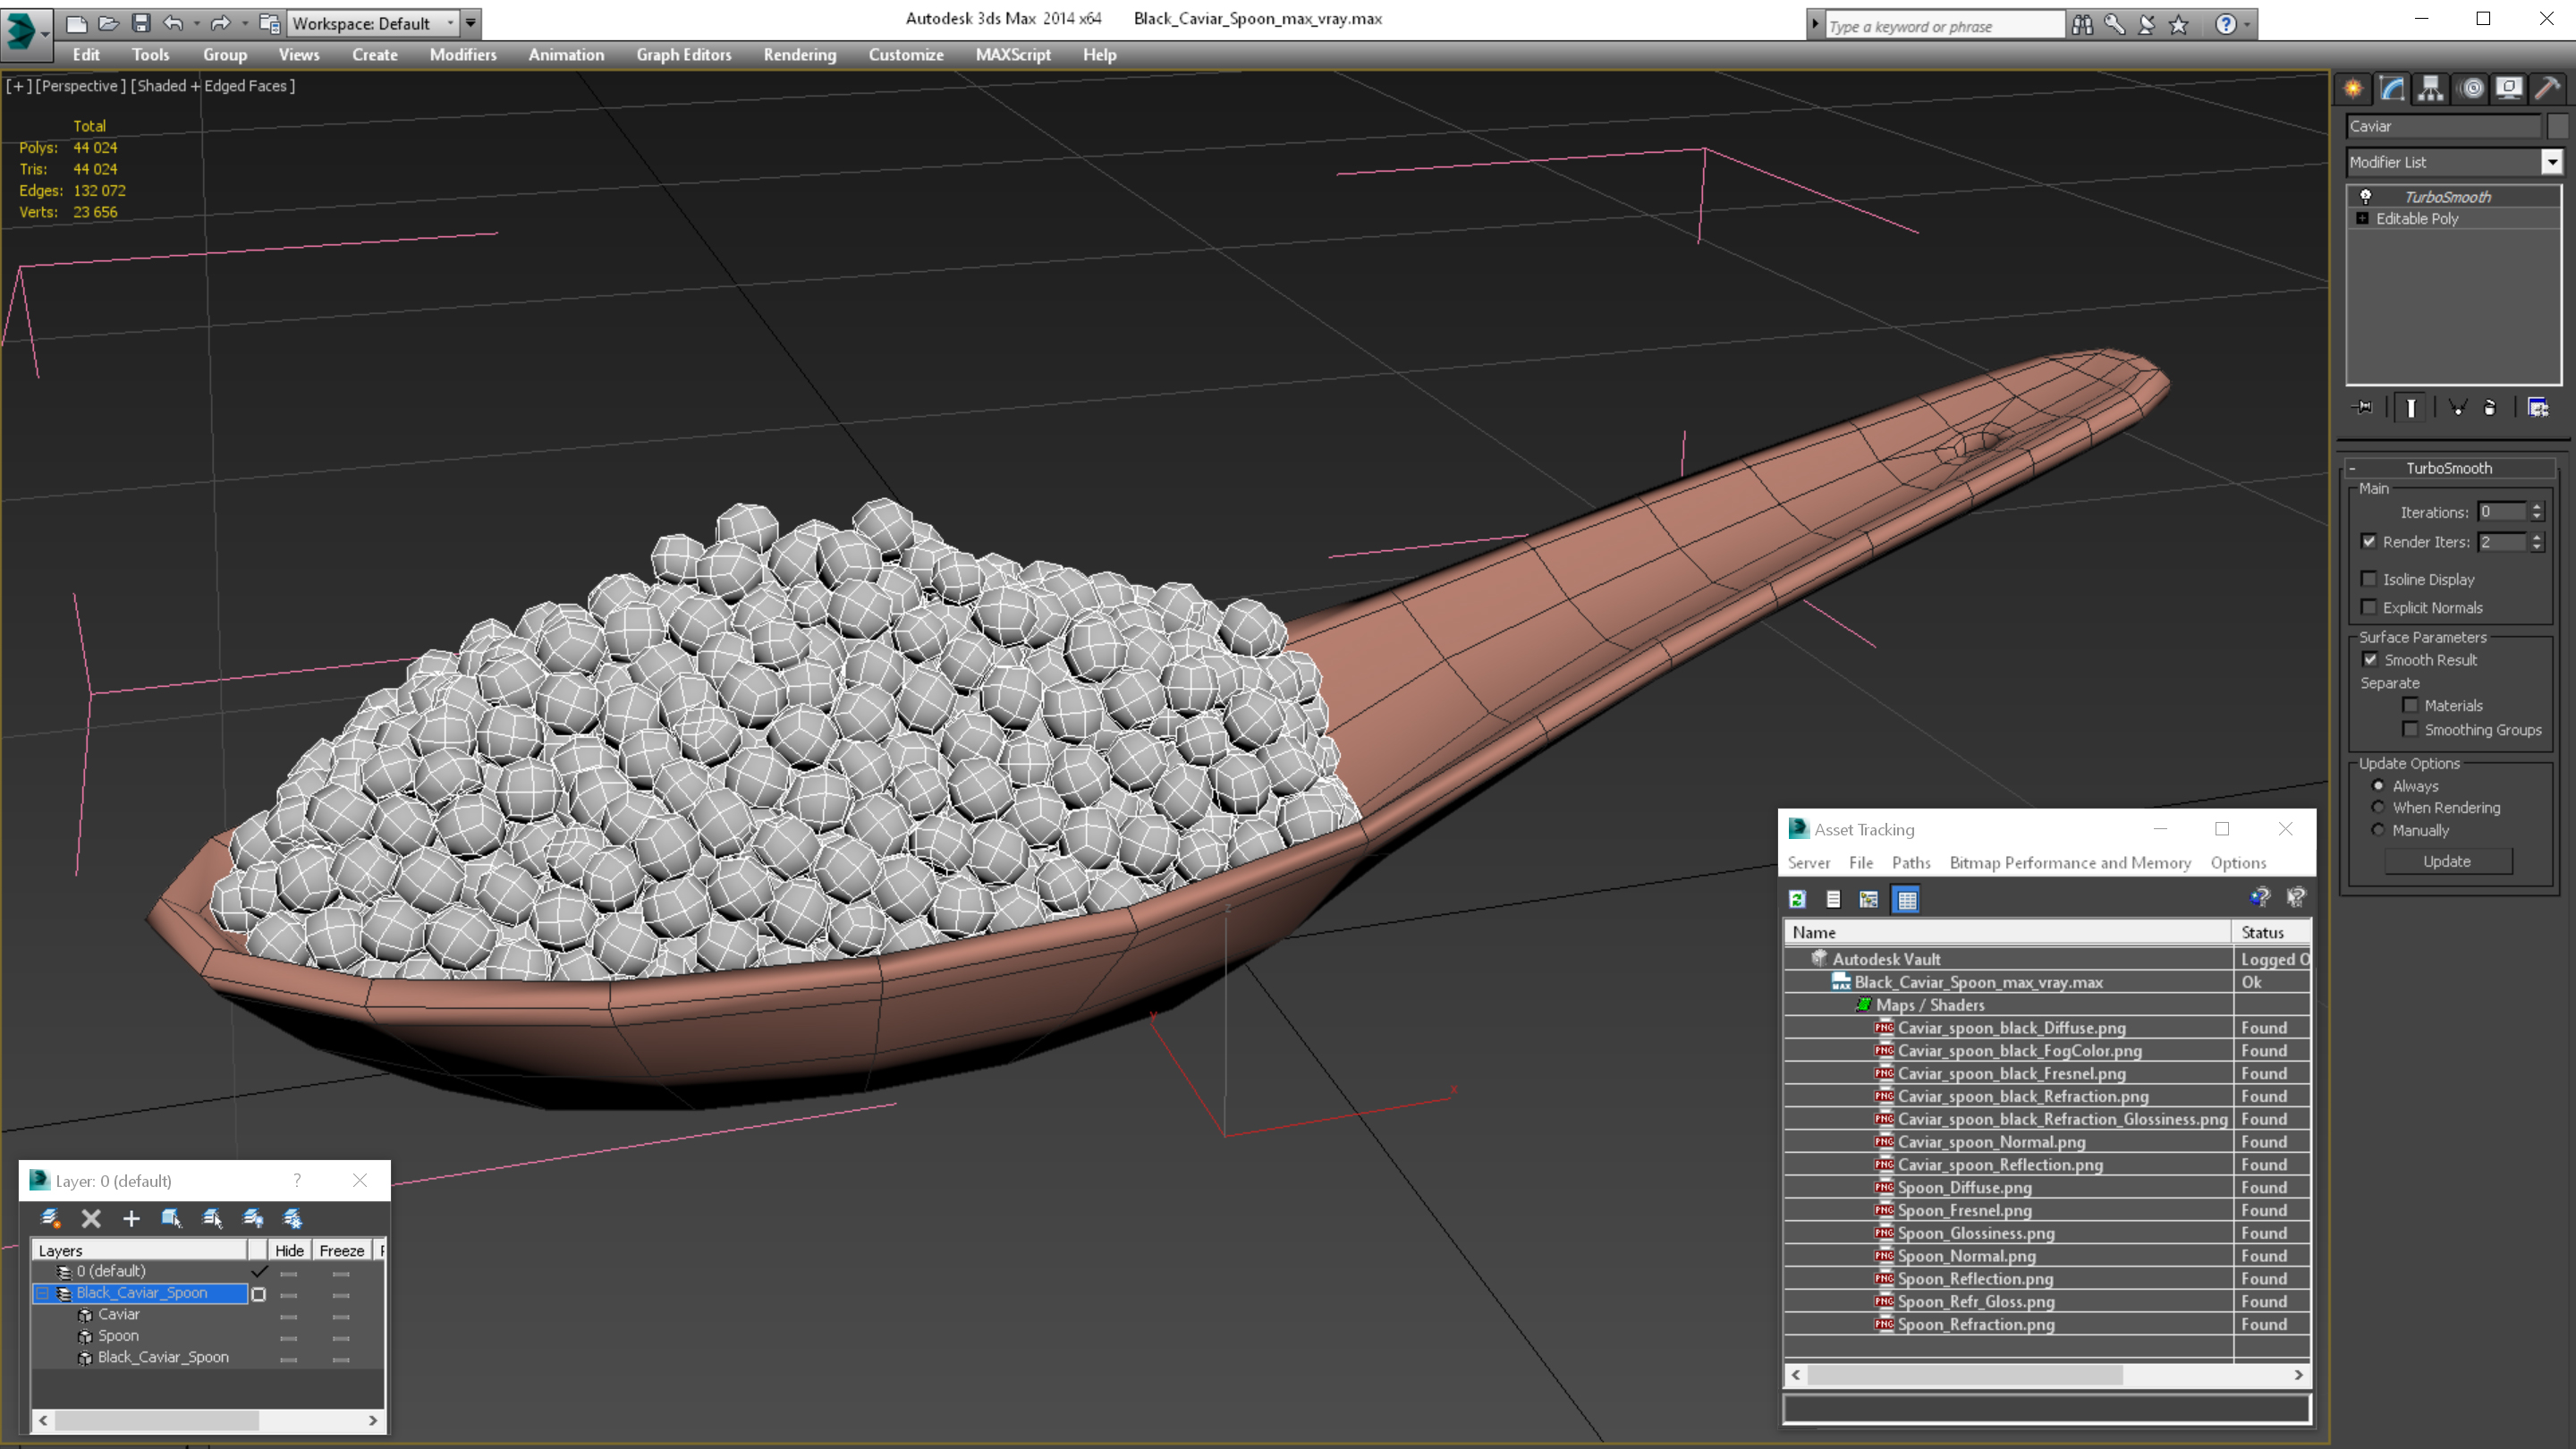
Task: Open the Display command panel tab
Action: click(x=2509, y=89)
